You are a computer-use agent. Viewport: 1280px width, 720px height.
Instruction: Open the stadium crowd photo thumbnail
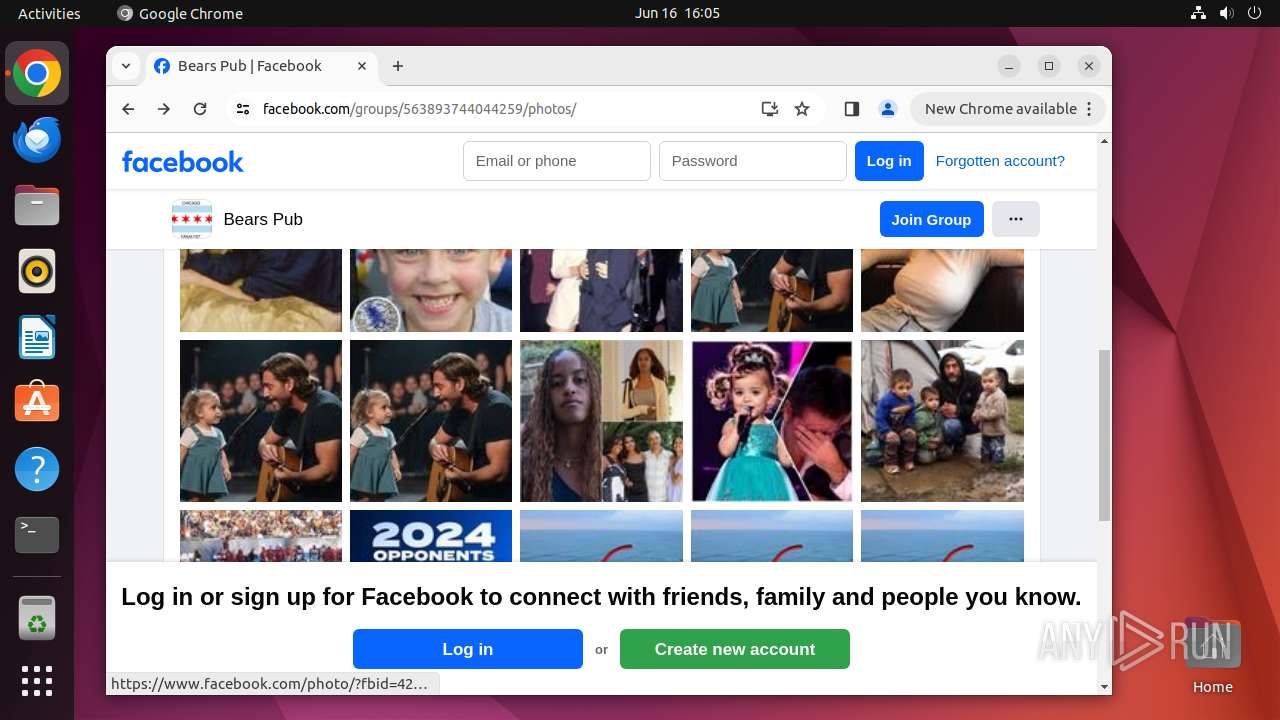point(261,536)
